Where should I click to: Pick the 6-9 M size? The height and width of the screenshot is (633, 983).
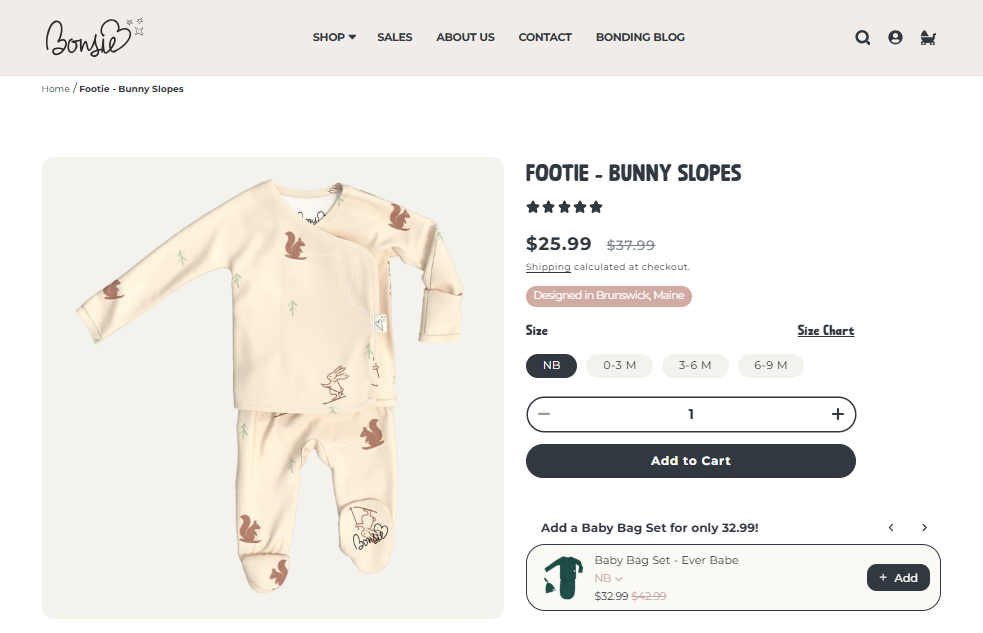[x=770, y=365]
